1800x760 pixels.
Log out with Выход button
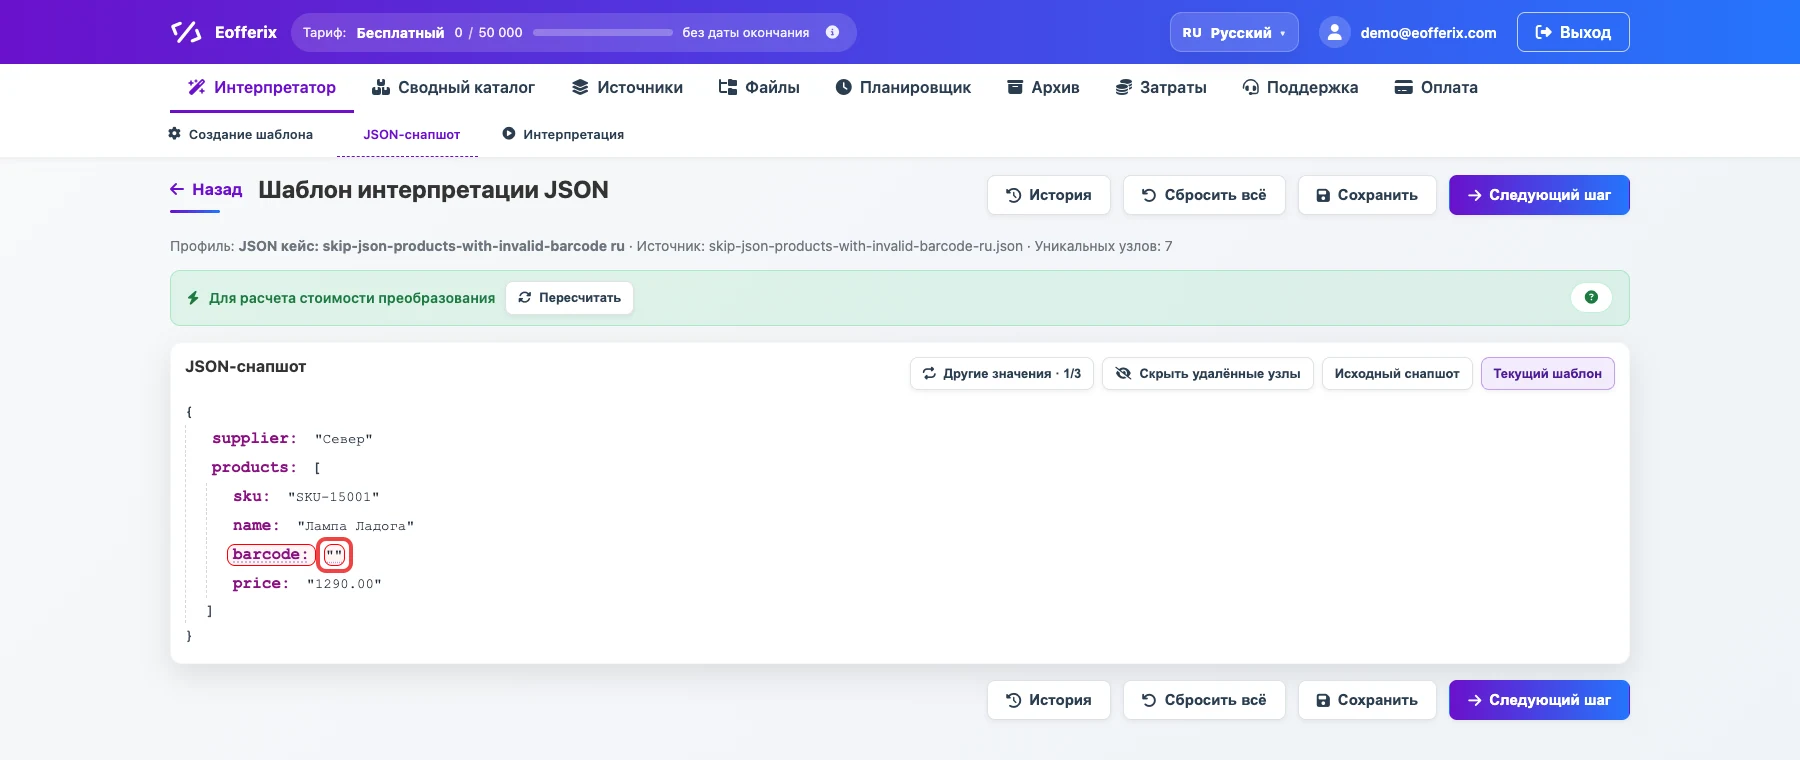(1573, 32)
